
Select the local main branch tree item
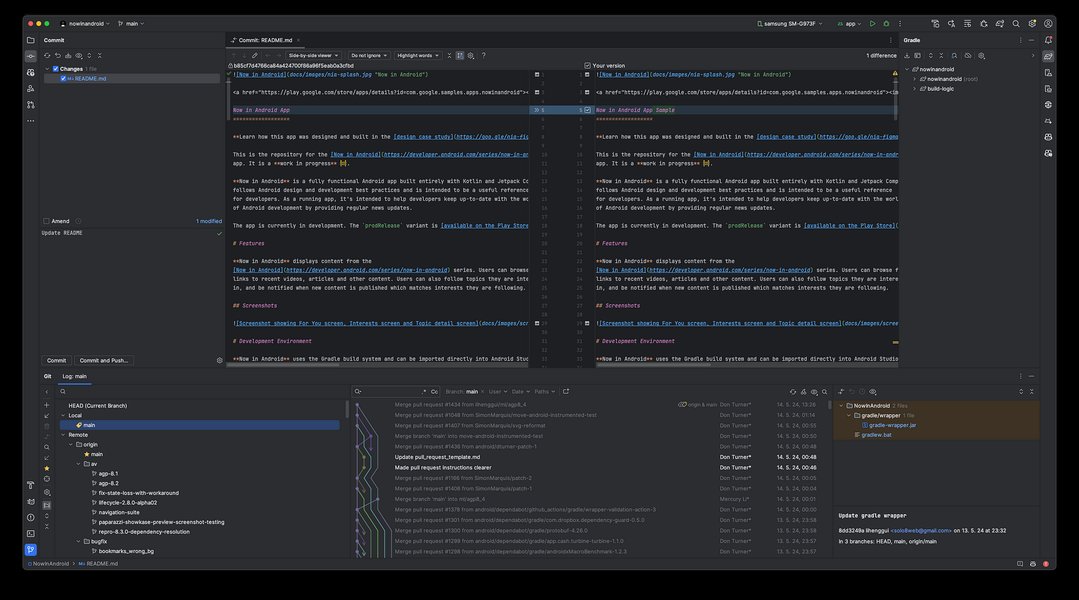[200, 425]
